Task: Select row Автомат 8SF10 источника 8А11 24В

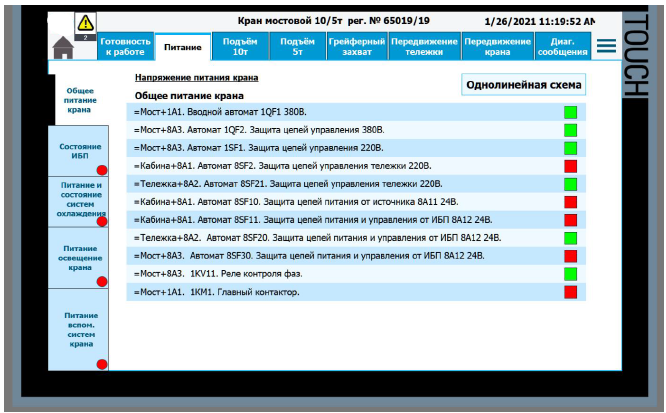Action: tap(356, 202)
